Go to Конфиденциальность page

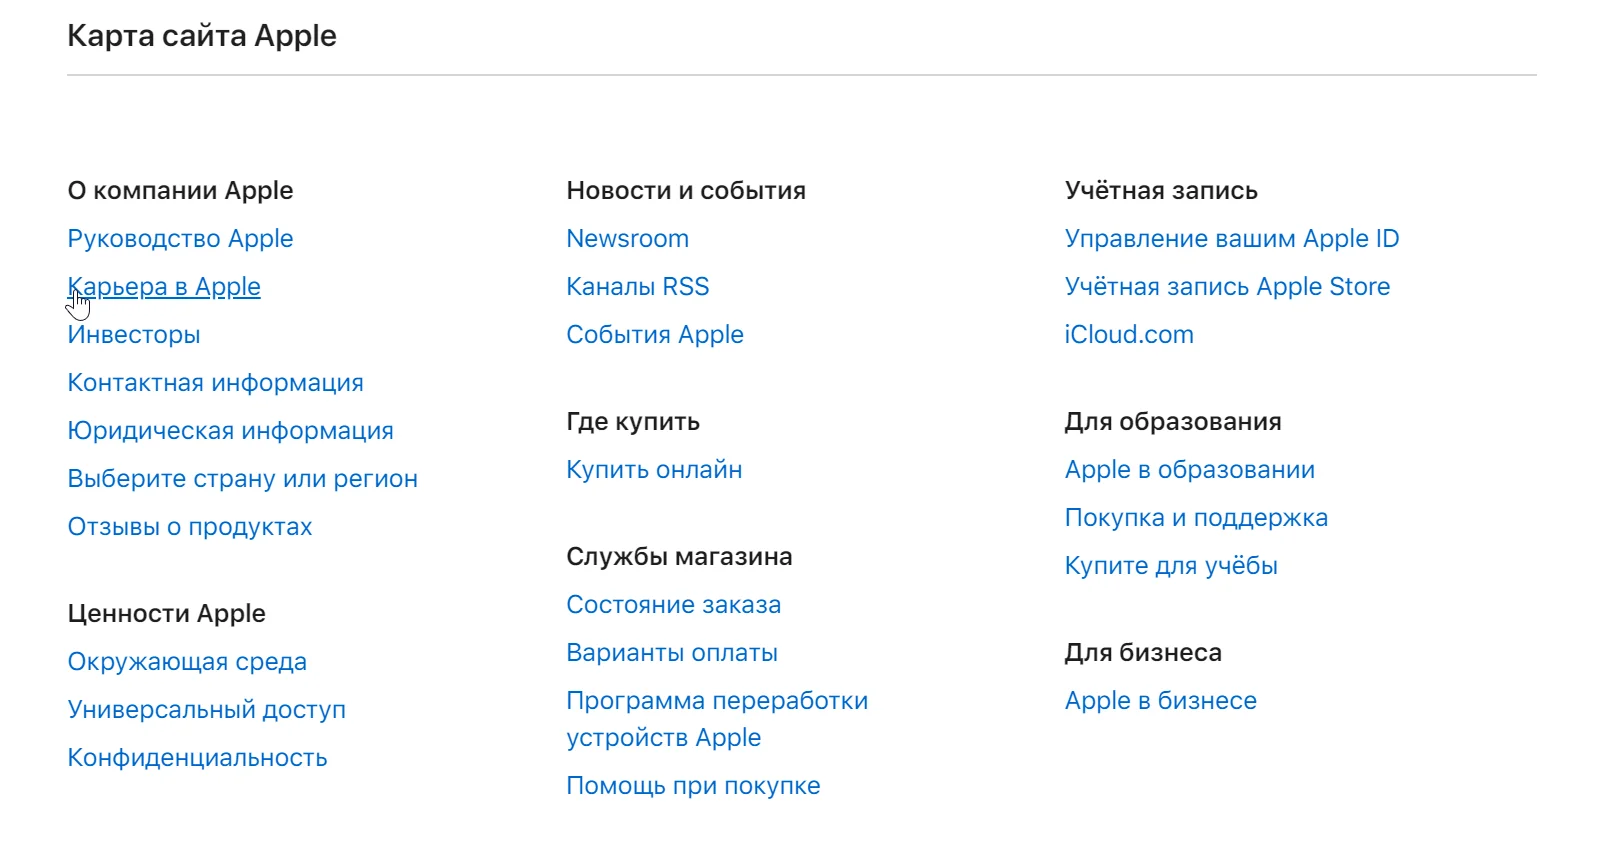pos(197,758)
